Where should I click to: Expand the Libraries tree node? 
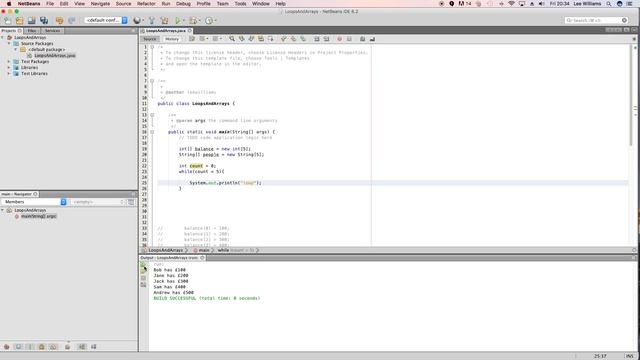tap(9, 67)
